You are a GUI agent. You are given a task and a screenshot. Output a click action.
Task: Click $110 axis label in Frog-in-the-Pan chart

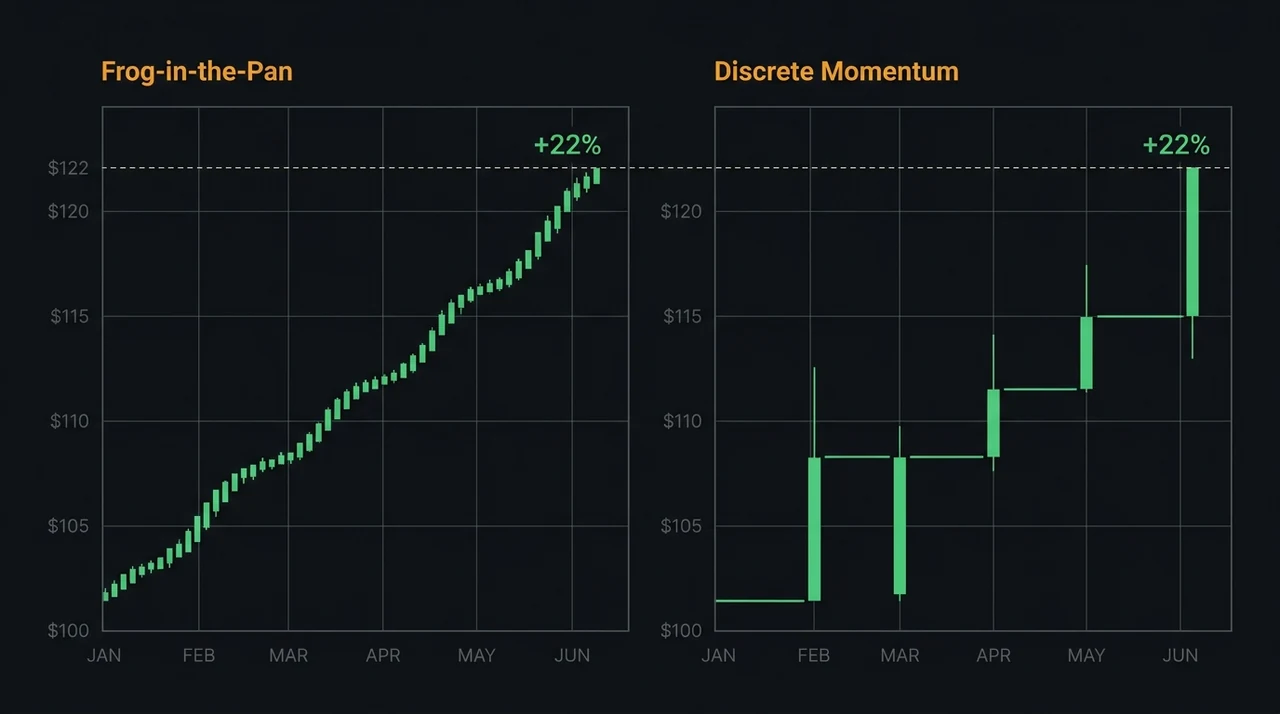pos(69,421)
